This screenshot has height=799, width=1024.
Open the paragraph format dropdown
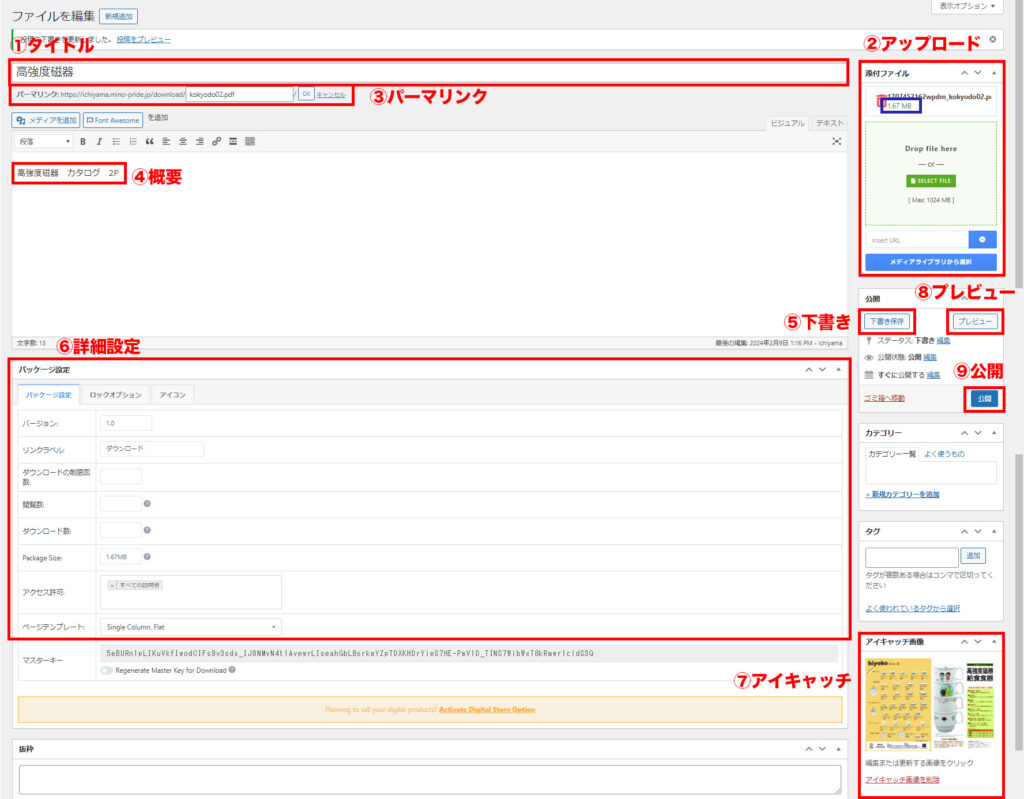(x=44, y=142)
